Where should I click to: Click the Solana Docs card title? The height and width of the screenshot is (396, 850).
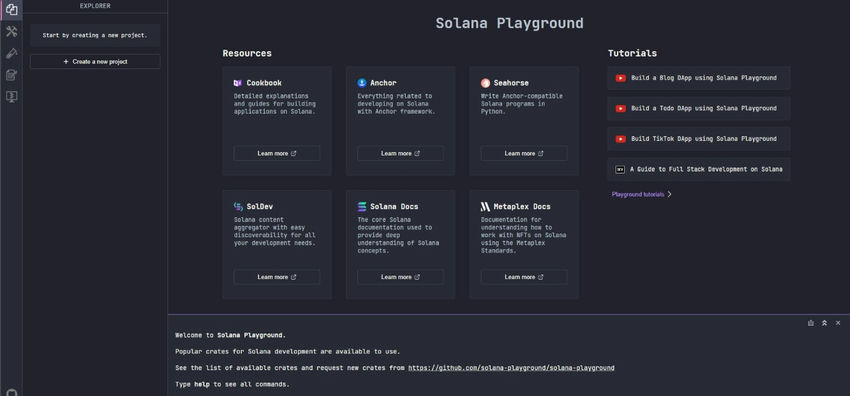[394, 206]
